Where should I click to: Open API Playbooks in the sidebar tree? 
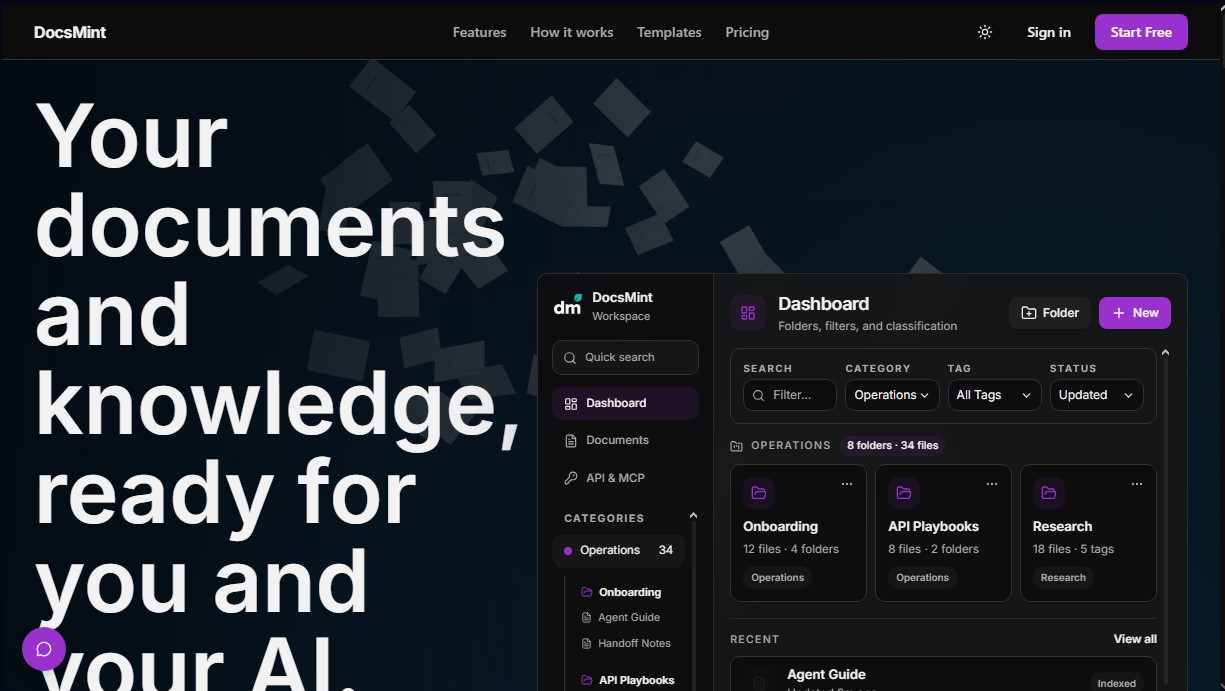[x=636, y=681]
